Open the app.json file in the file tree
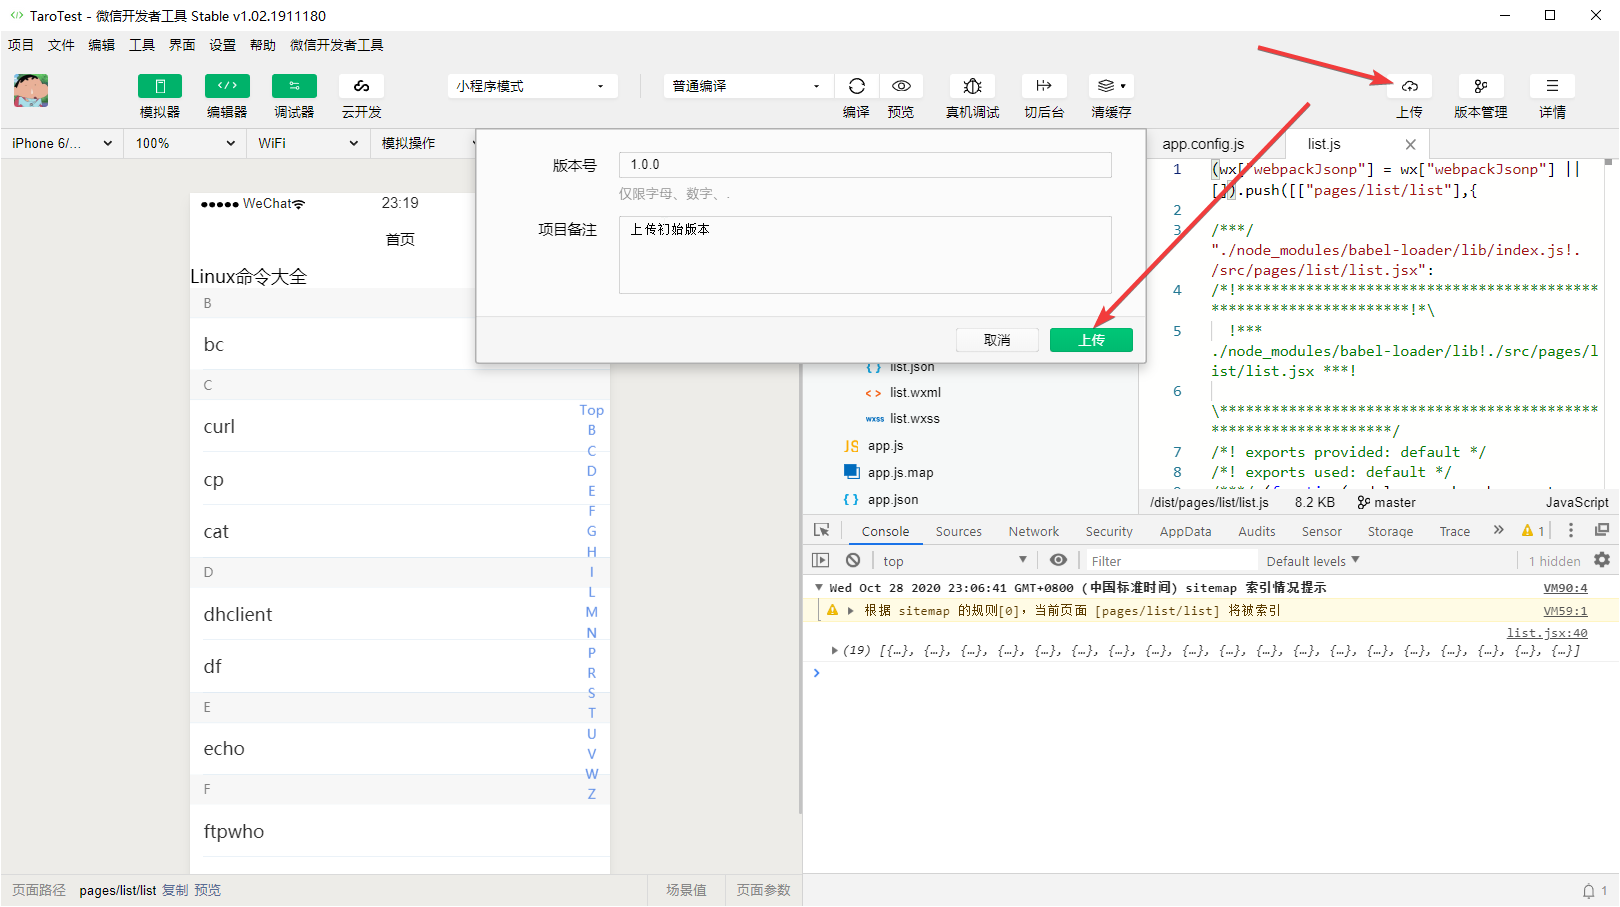 (893, 500)
